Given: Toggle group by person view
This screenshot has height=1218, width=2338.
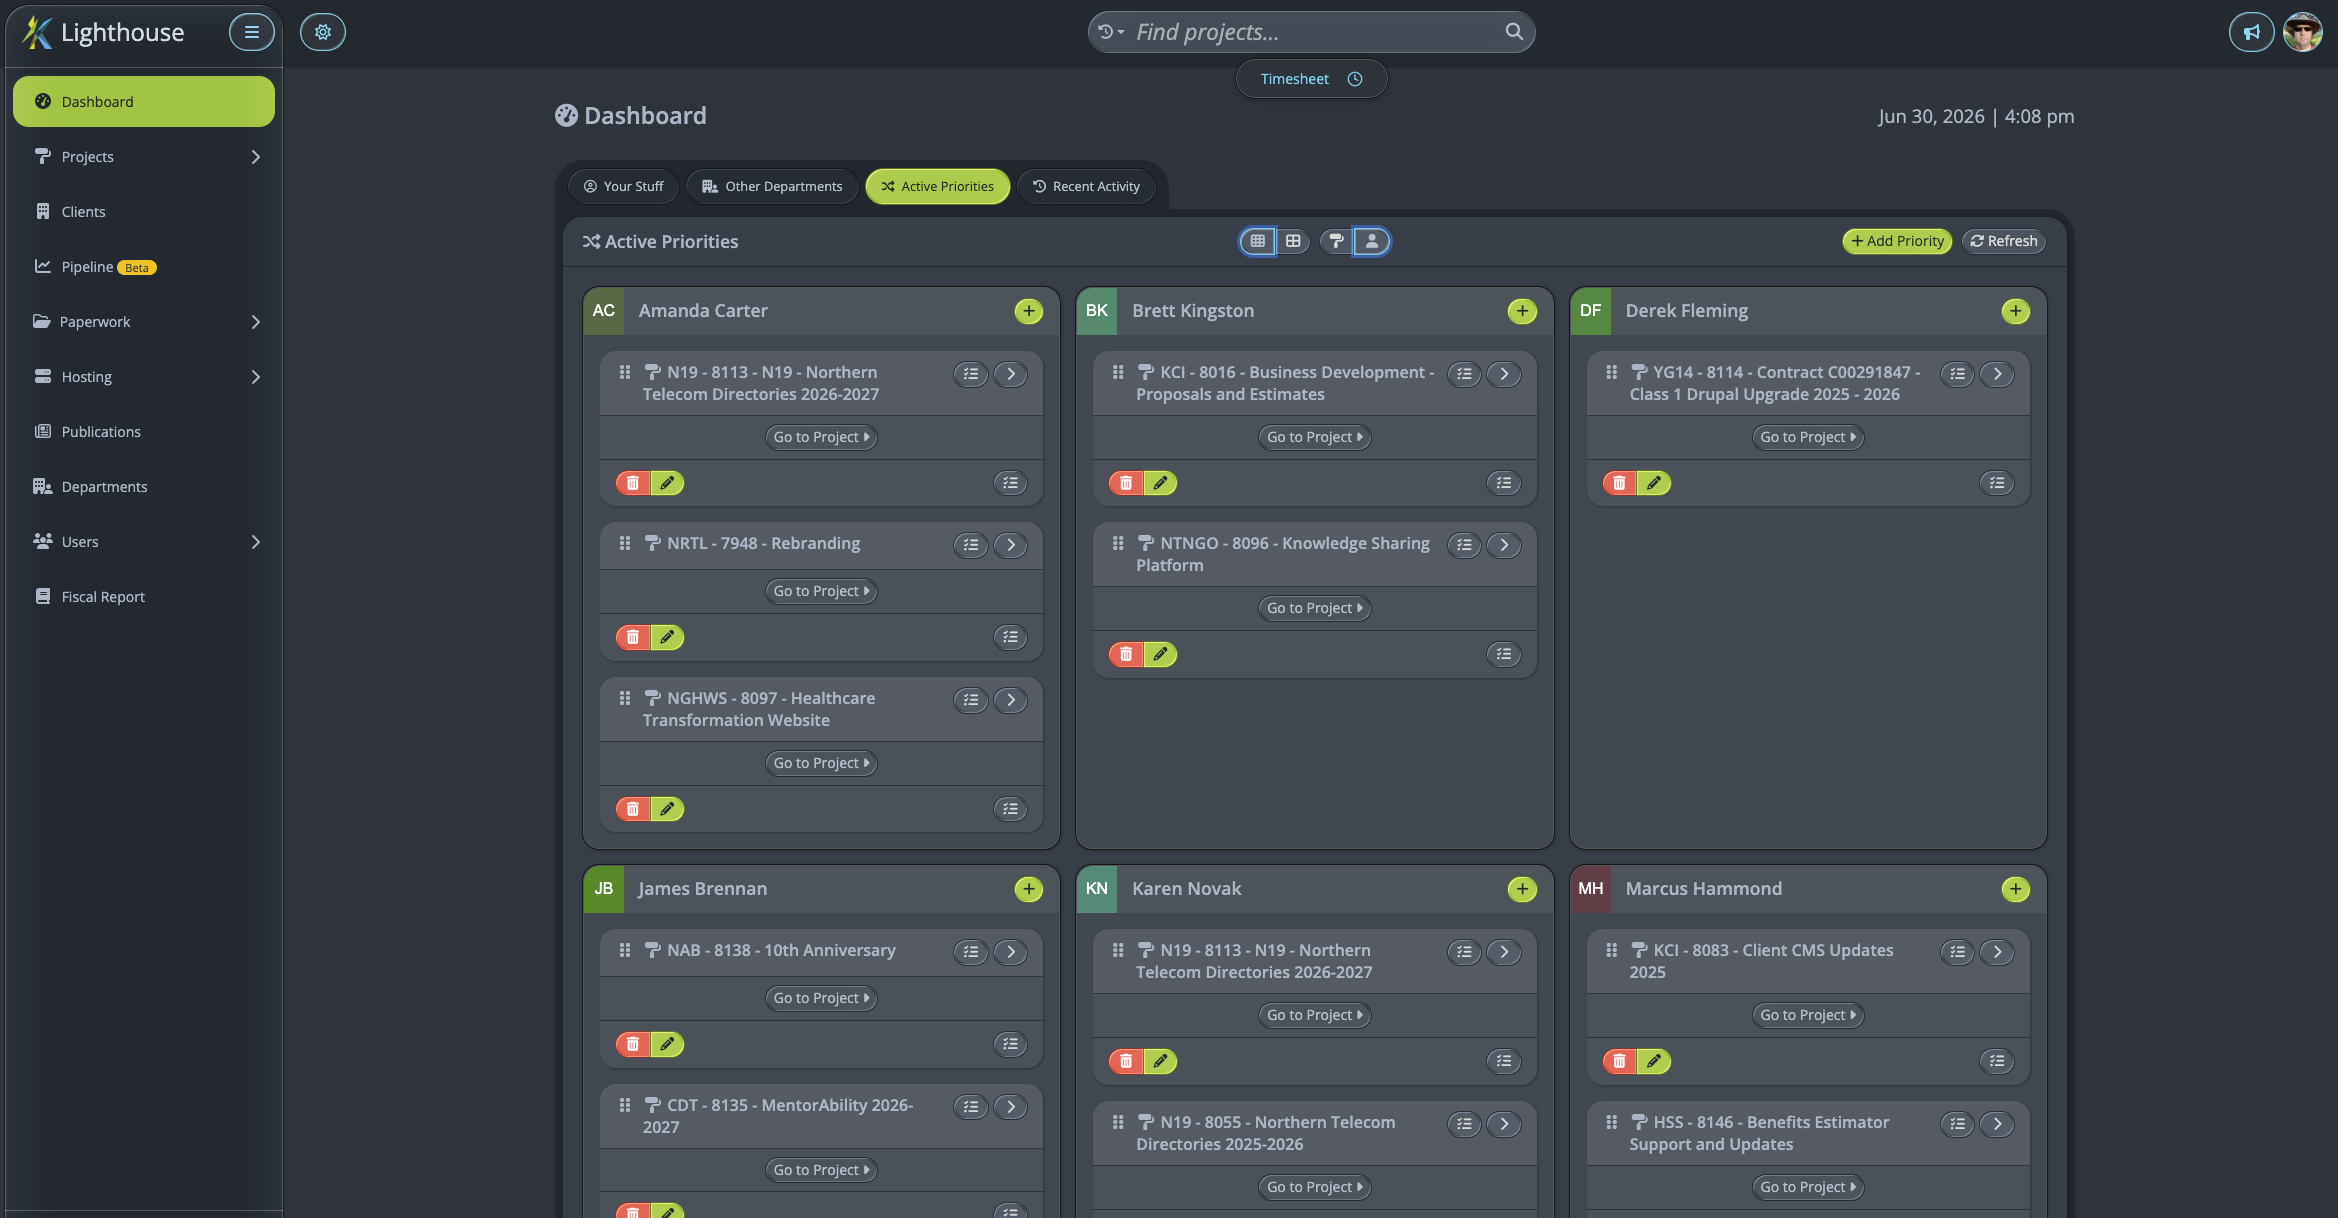Looking at the screenshot, I should tap(1372, 241).
